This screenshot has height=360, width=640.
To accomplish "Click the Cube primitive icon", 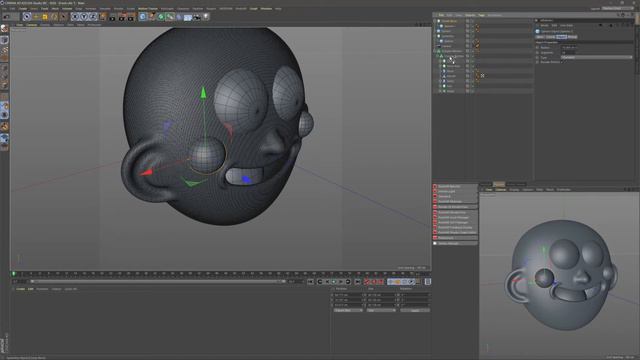I will pos(142,17).
